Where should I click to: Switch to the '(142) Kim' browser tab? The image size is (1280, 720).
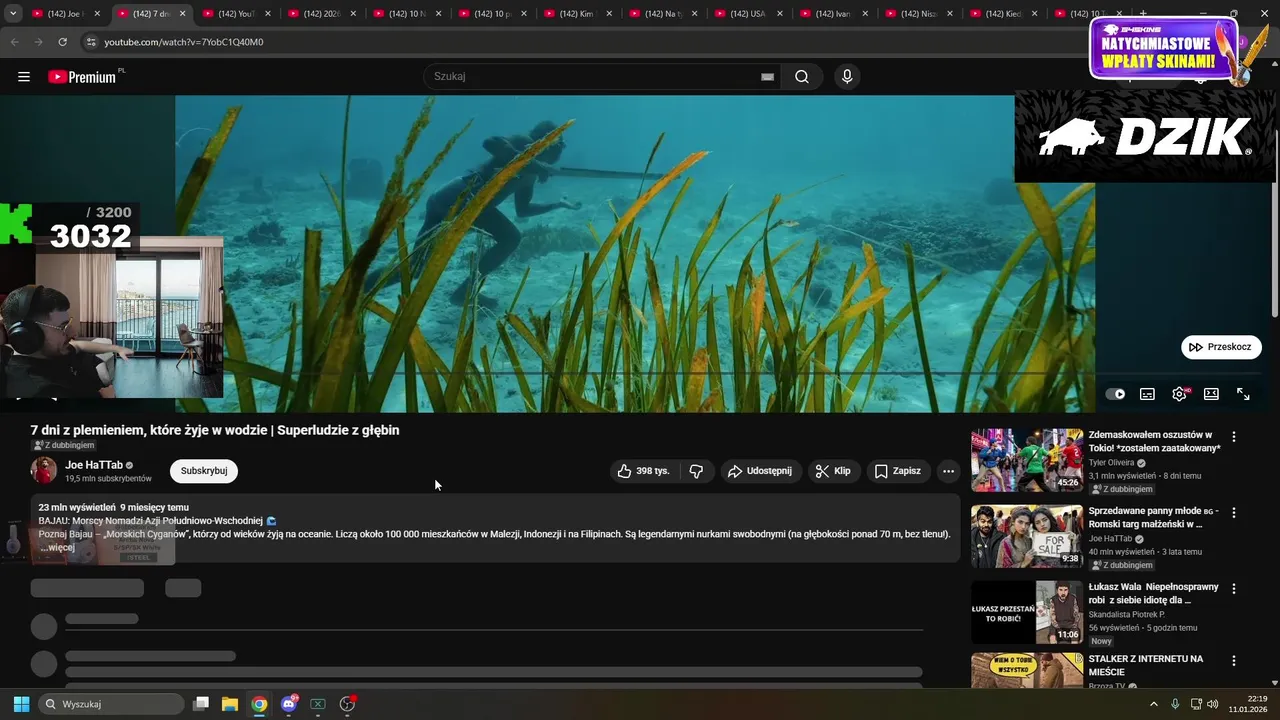[578, 14]
